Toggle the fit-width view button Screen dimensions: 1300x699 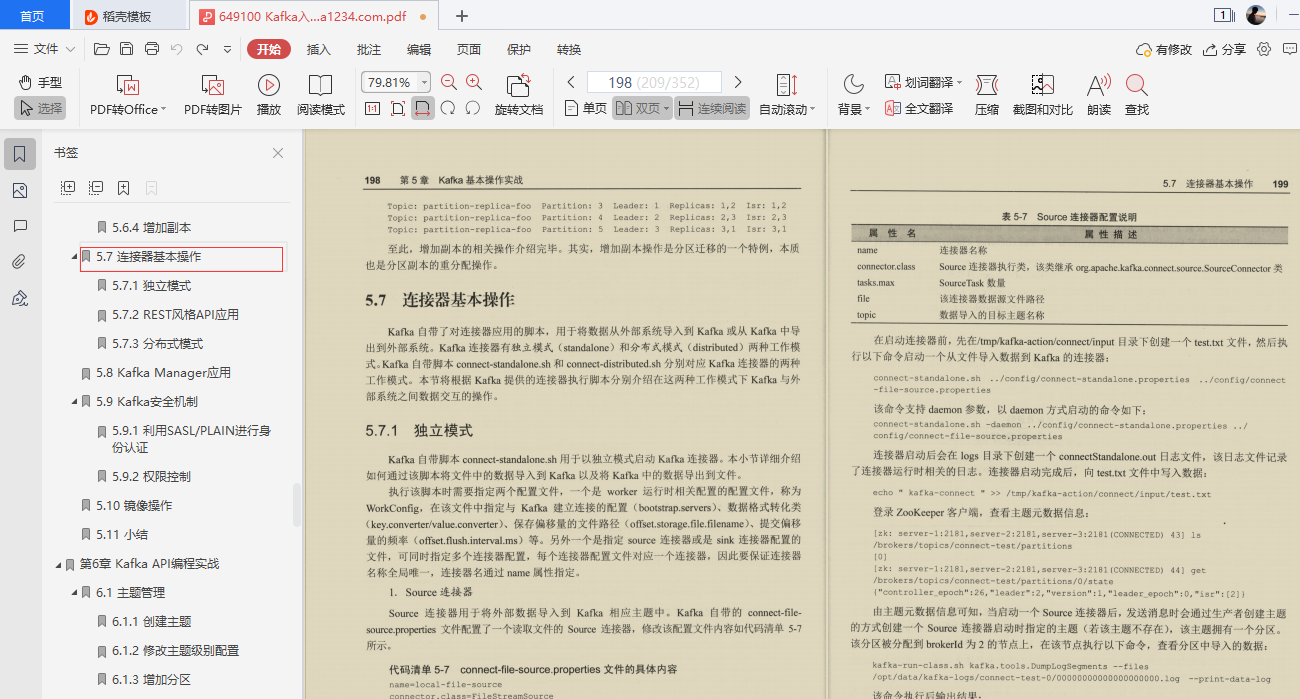(x=423, y=108)
